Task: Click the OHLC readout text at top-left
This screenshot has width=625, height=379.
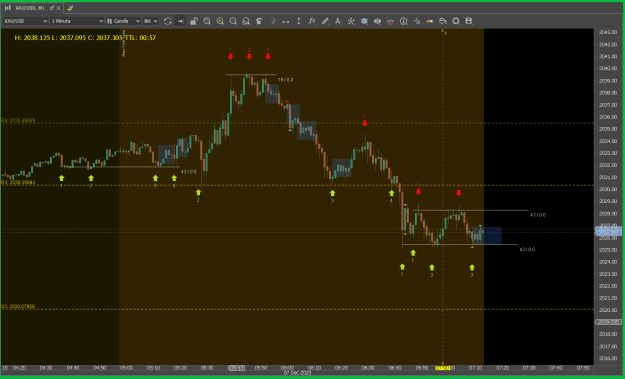Action: (x=85, y=38)
